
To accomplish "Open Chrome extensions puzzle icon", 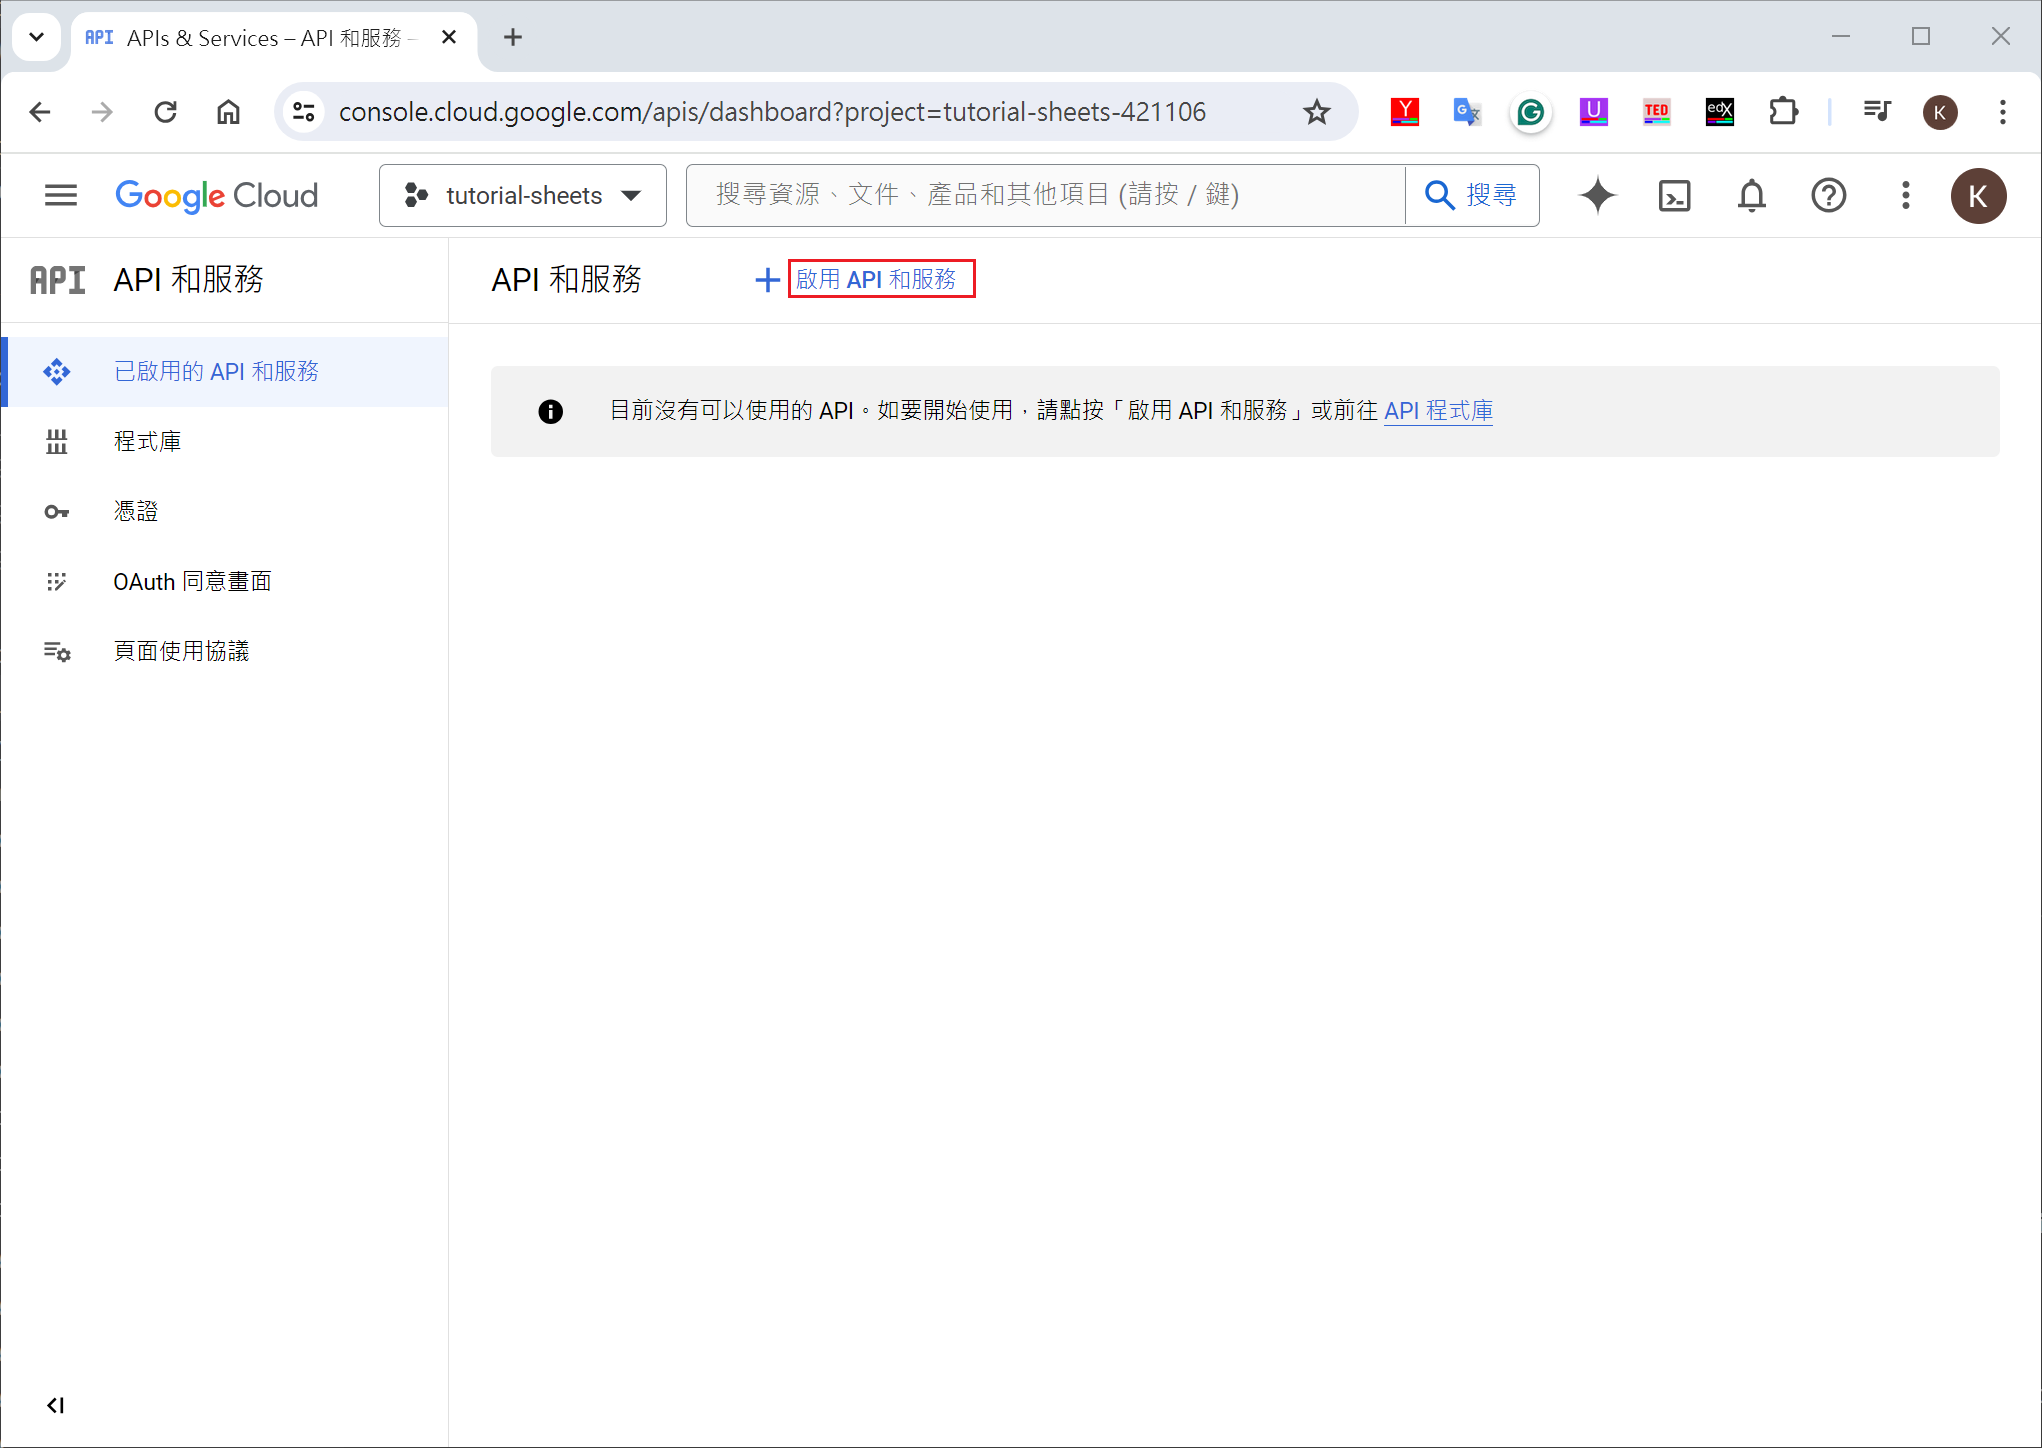I will tap(1783, 112).
